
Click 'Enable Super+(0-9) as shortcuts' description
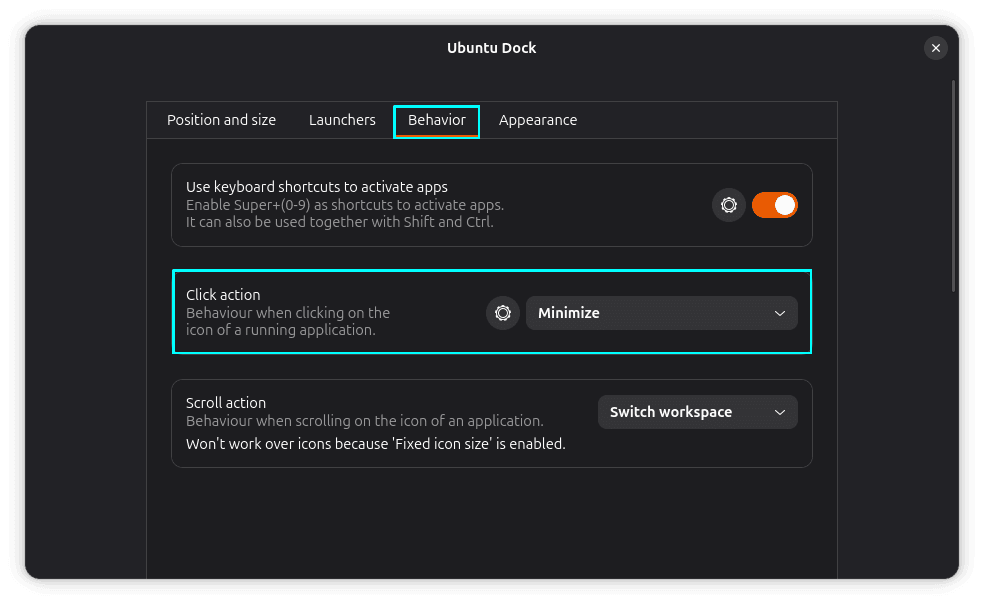pyautogui.click(x=345, y=205)
